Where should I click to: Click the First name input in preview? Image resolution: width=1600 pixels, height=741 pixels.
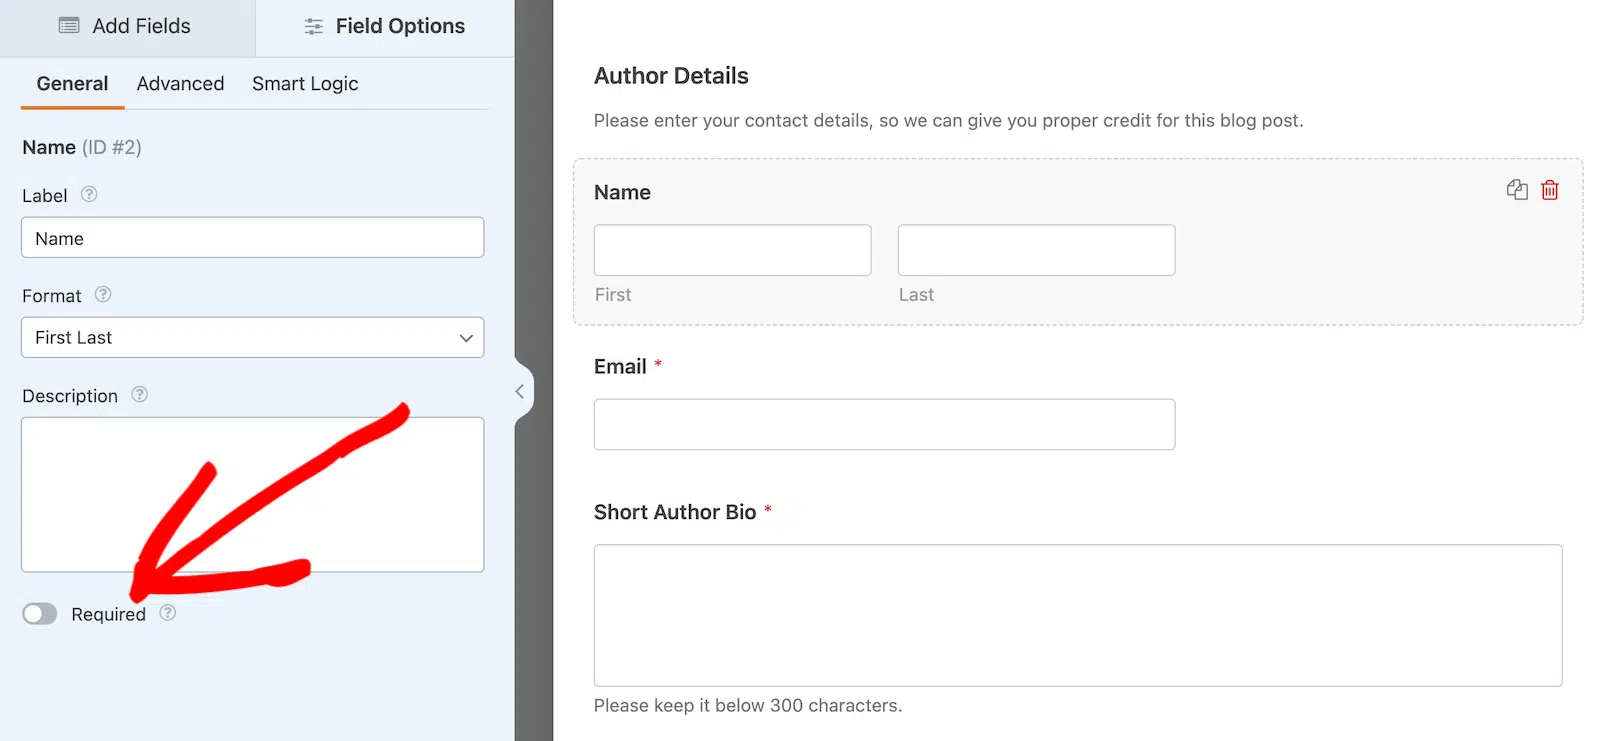tap(733, 250)
